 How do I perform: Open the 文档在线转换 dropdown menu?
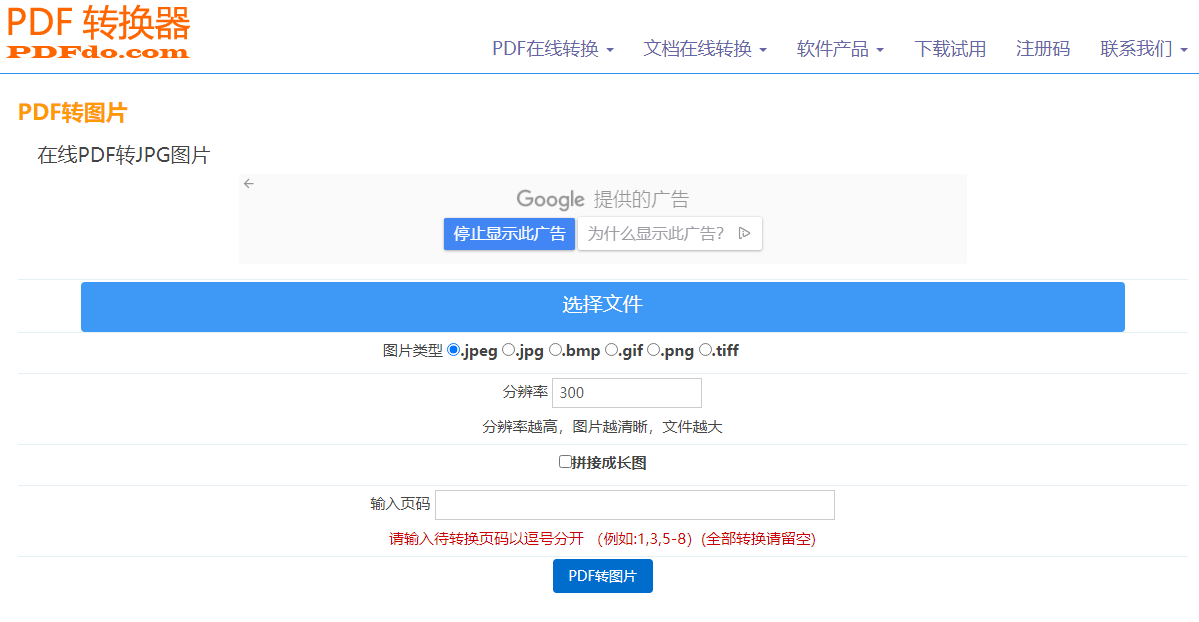point(704,49)
